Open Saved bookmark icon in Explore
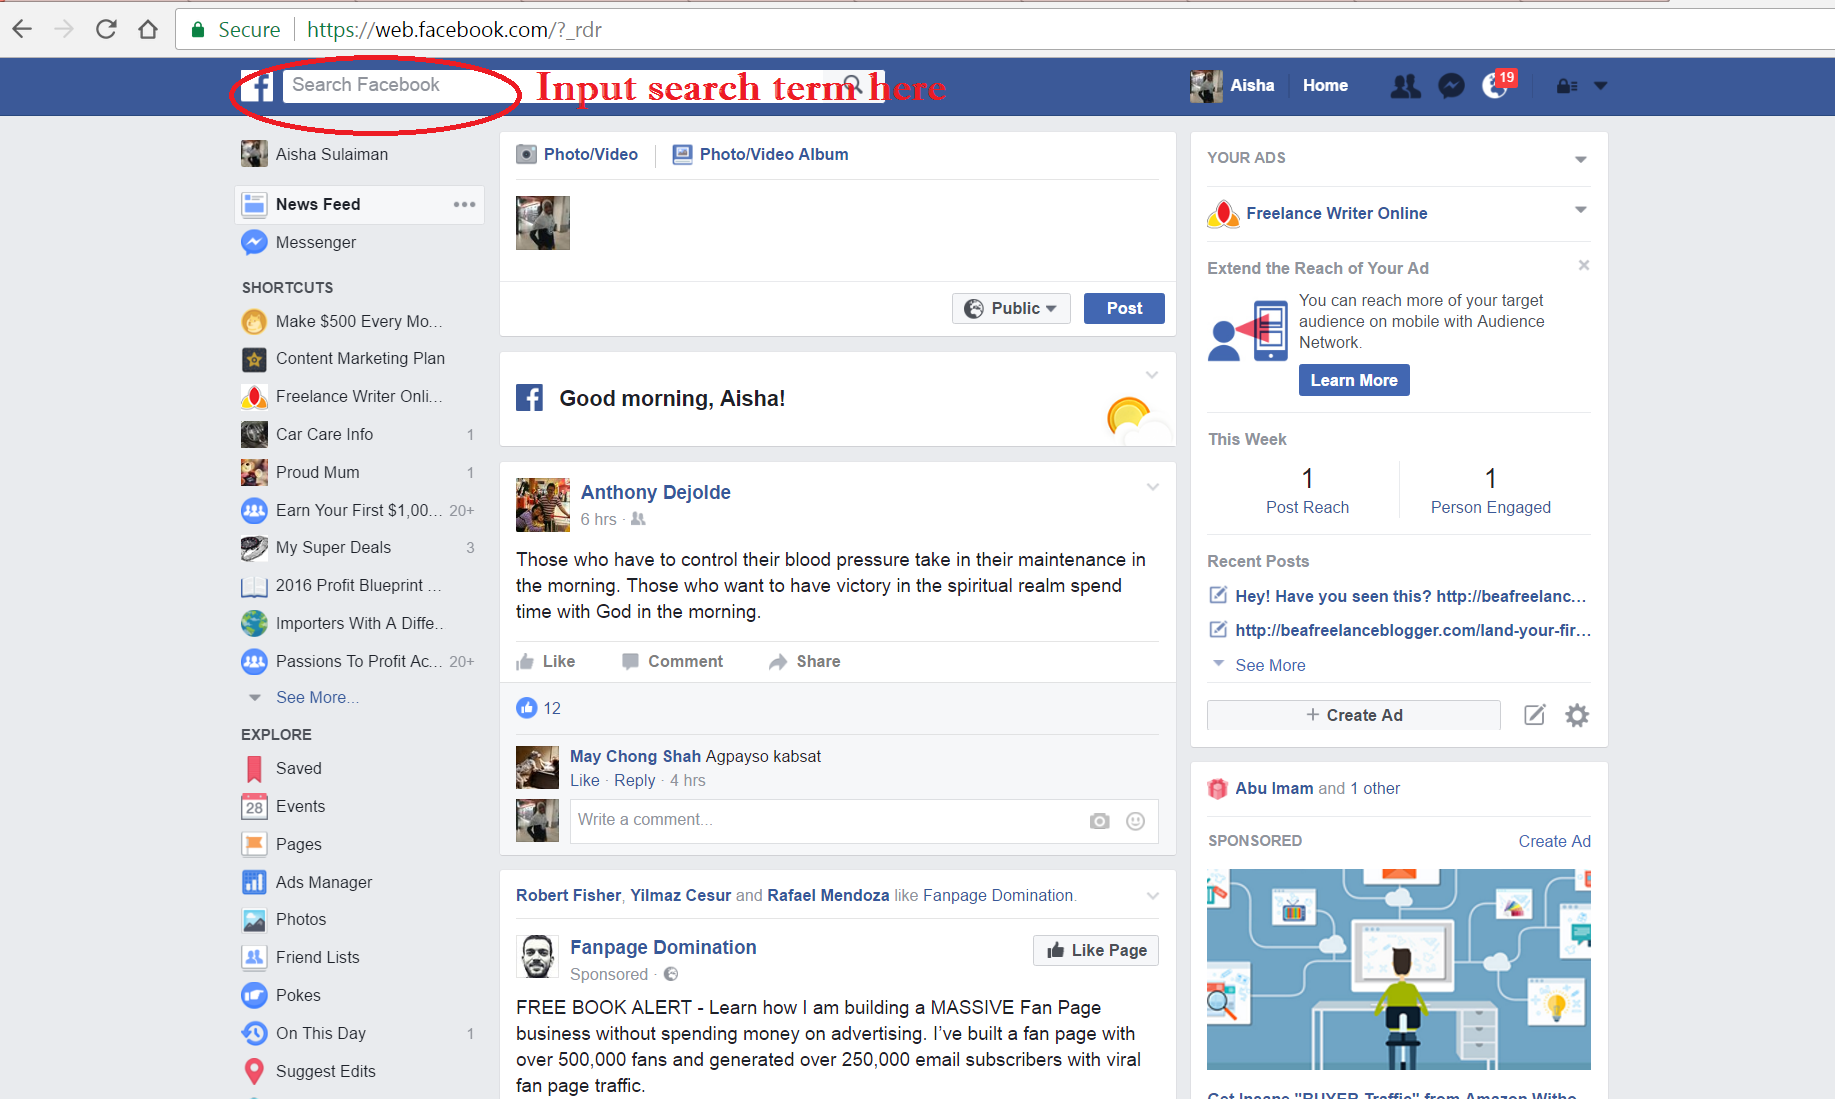Viewport: 1835px width, 1099px height. (254, 769)
